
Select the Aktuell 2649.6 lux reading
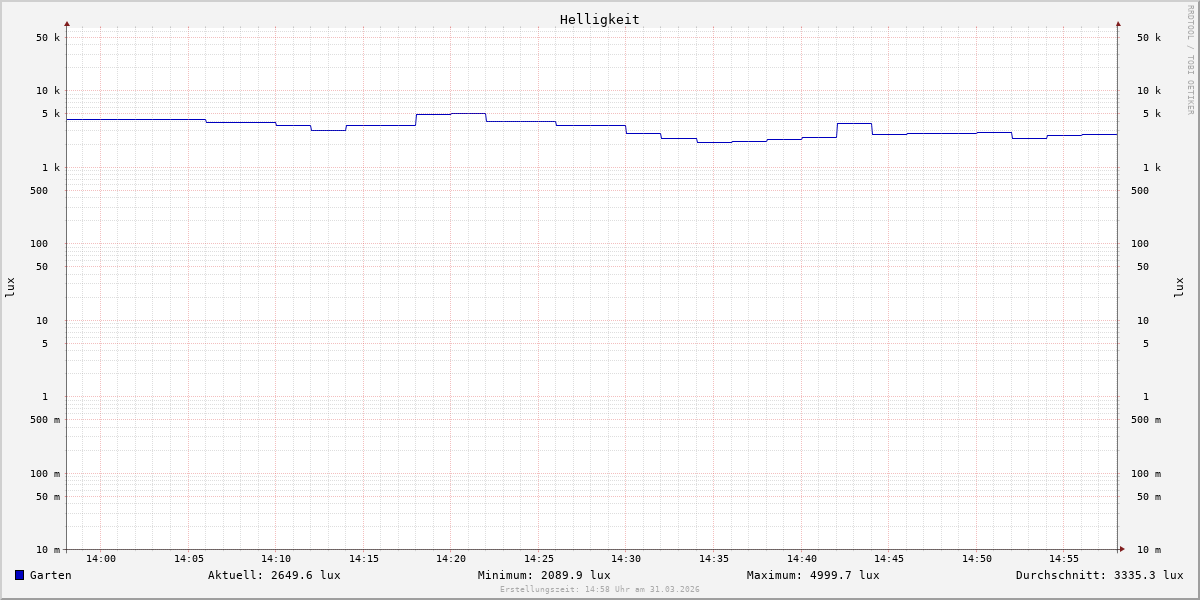[274, 575]
